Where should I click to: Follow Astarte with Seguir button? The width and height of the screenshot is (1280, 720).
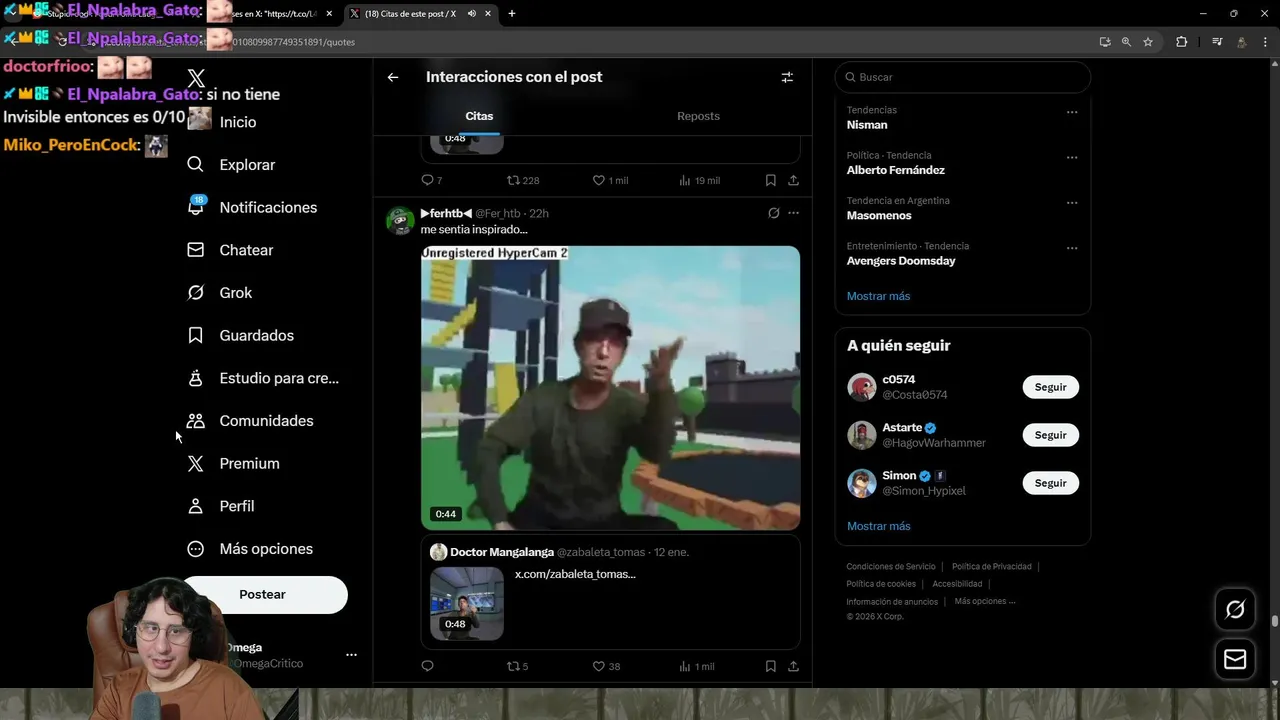tap(1050, 435)
